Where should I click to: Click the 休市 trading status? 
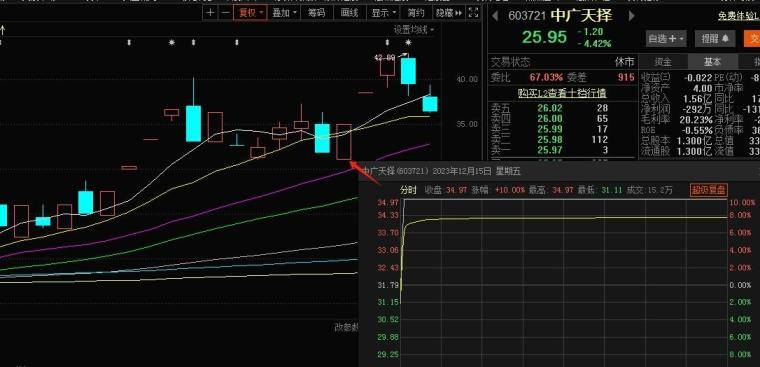[x=624, y=62]
